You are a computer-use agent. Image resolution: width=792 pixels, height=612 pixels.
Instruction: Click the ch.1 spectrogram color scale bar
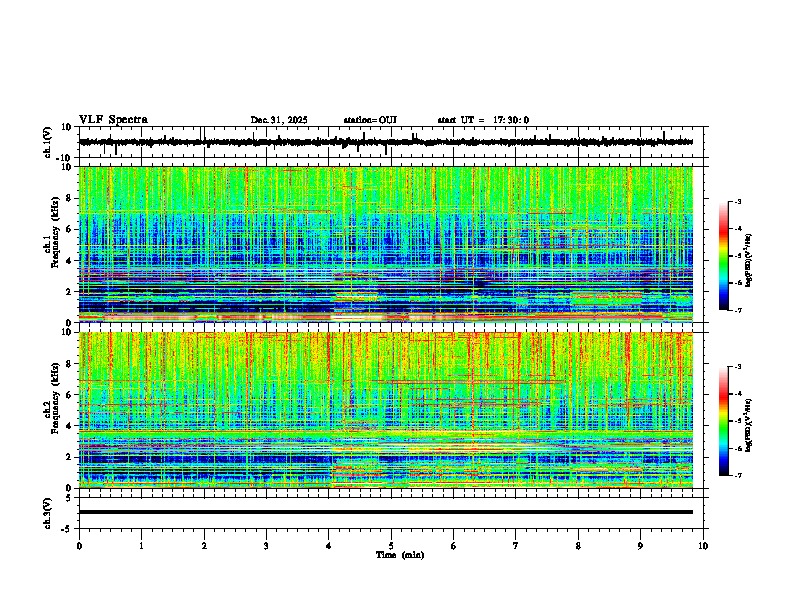click(x=724, y=256)
